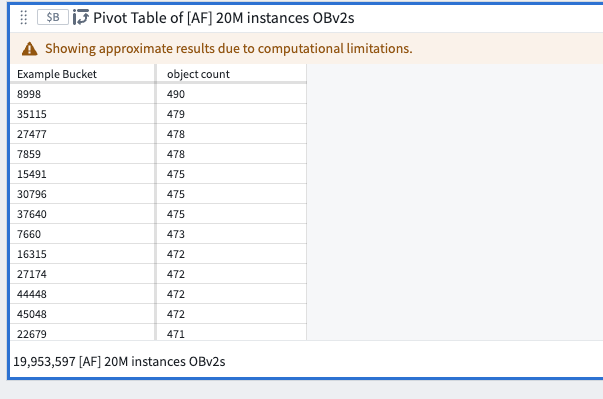Click count 472 in the 27174 row
This screenshot has height=399, width=603.
pyautogui.click(x=232, y=274)
